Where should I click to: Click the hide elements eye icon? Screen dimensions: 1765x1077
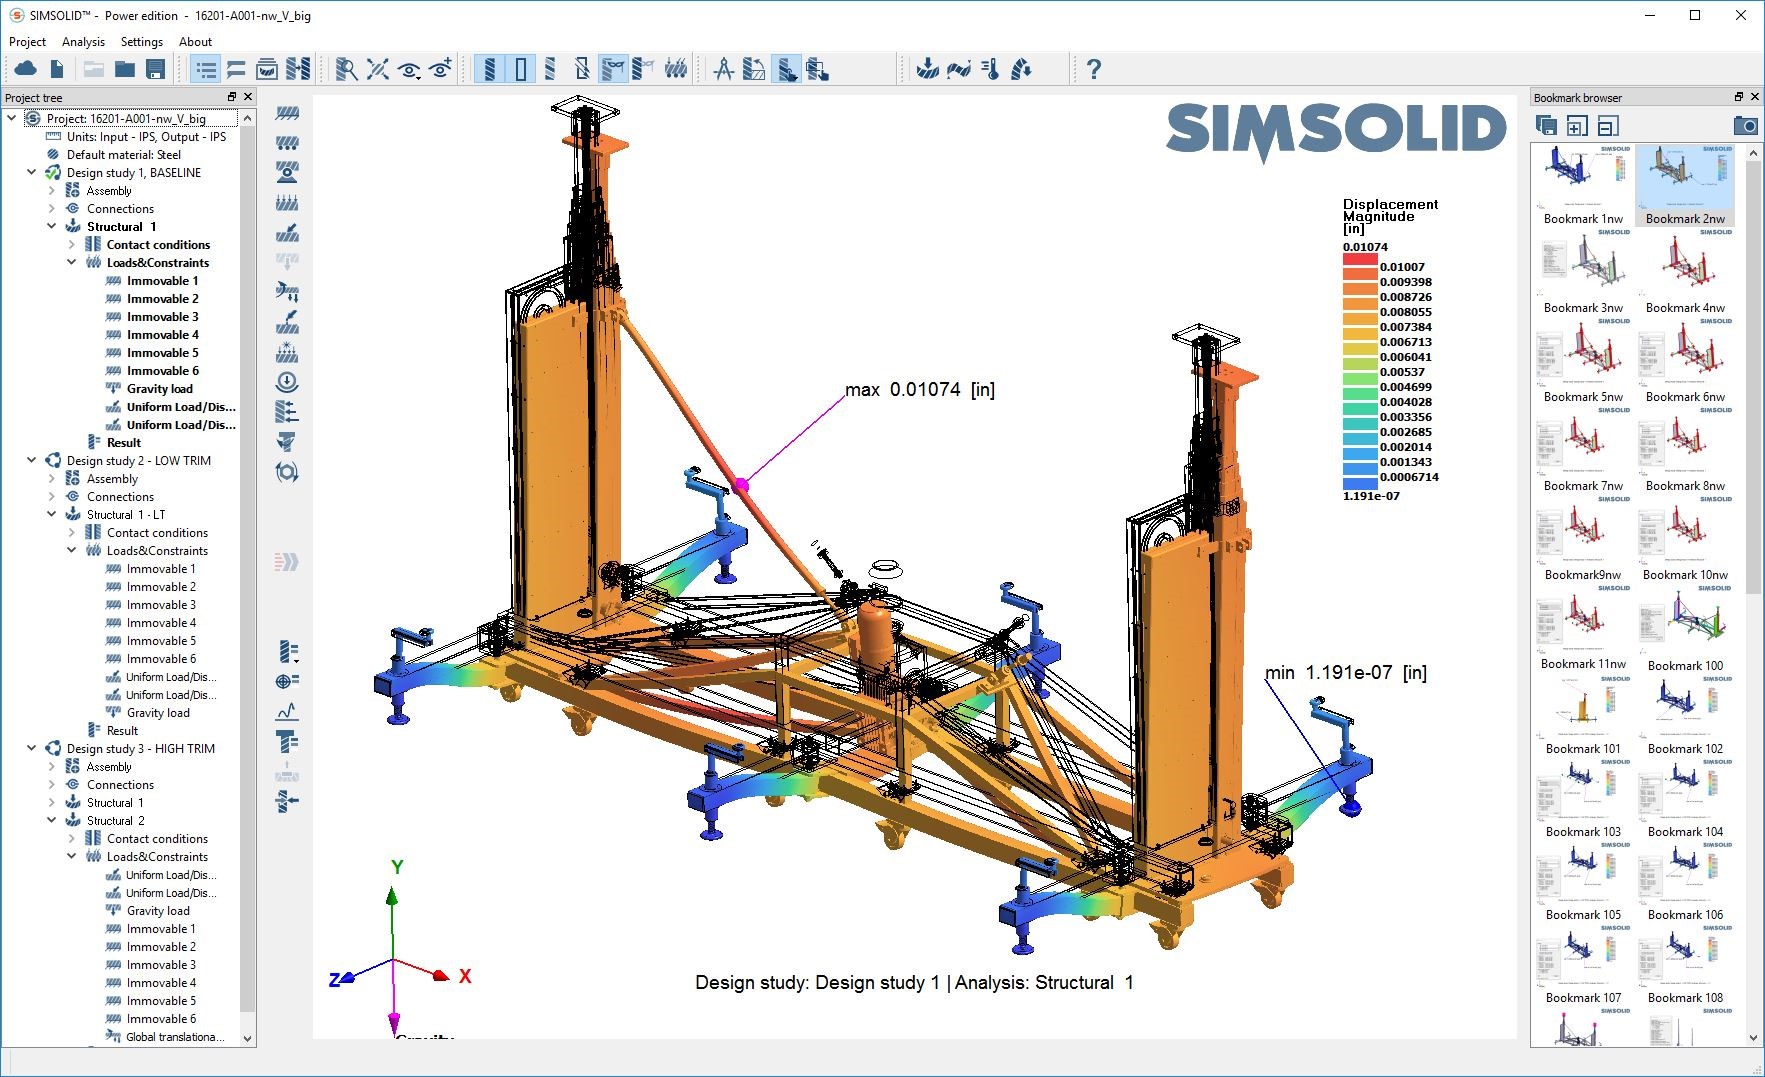pos(409,68)
